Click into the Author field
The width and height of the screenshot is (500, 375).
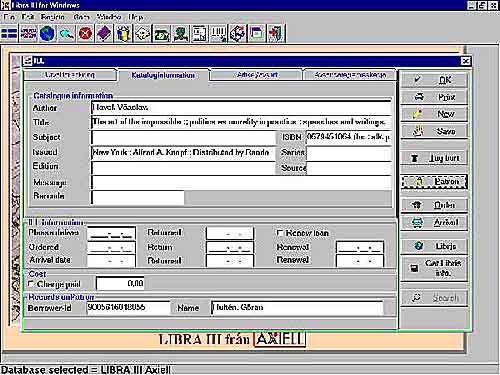[x=241, y=107]
